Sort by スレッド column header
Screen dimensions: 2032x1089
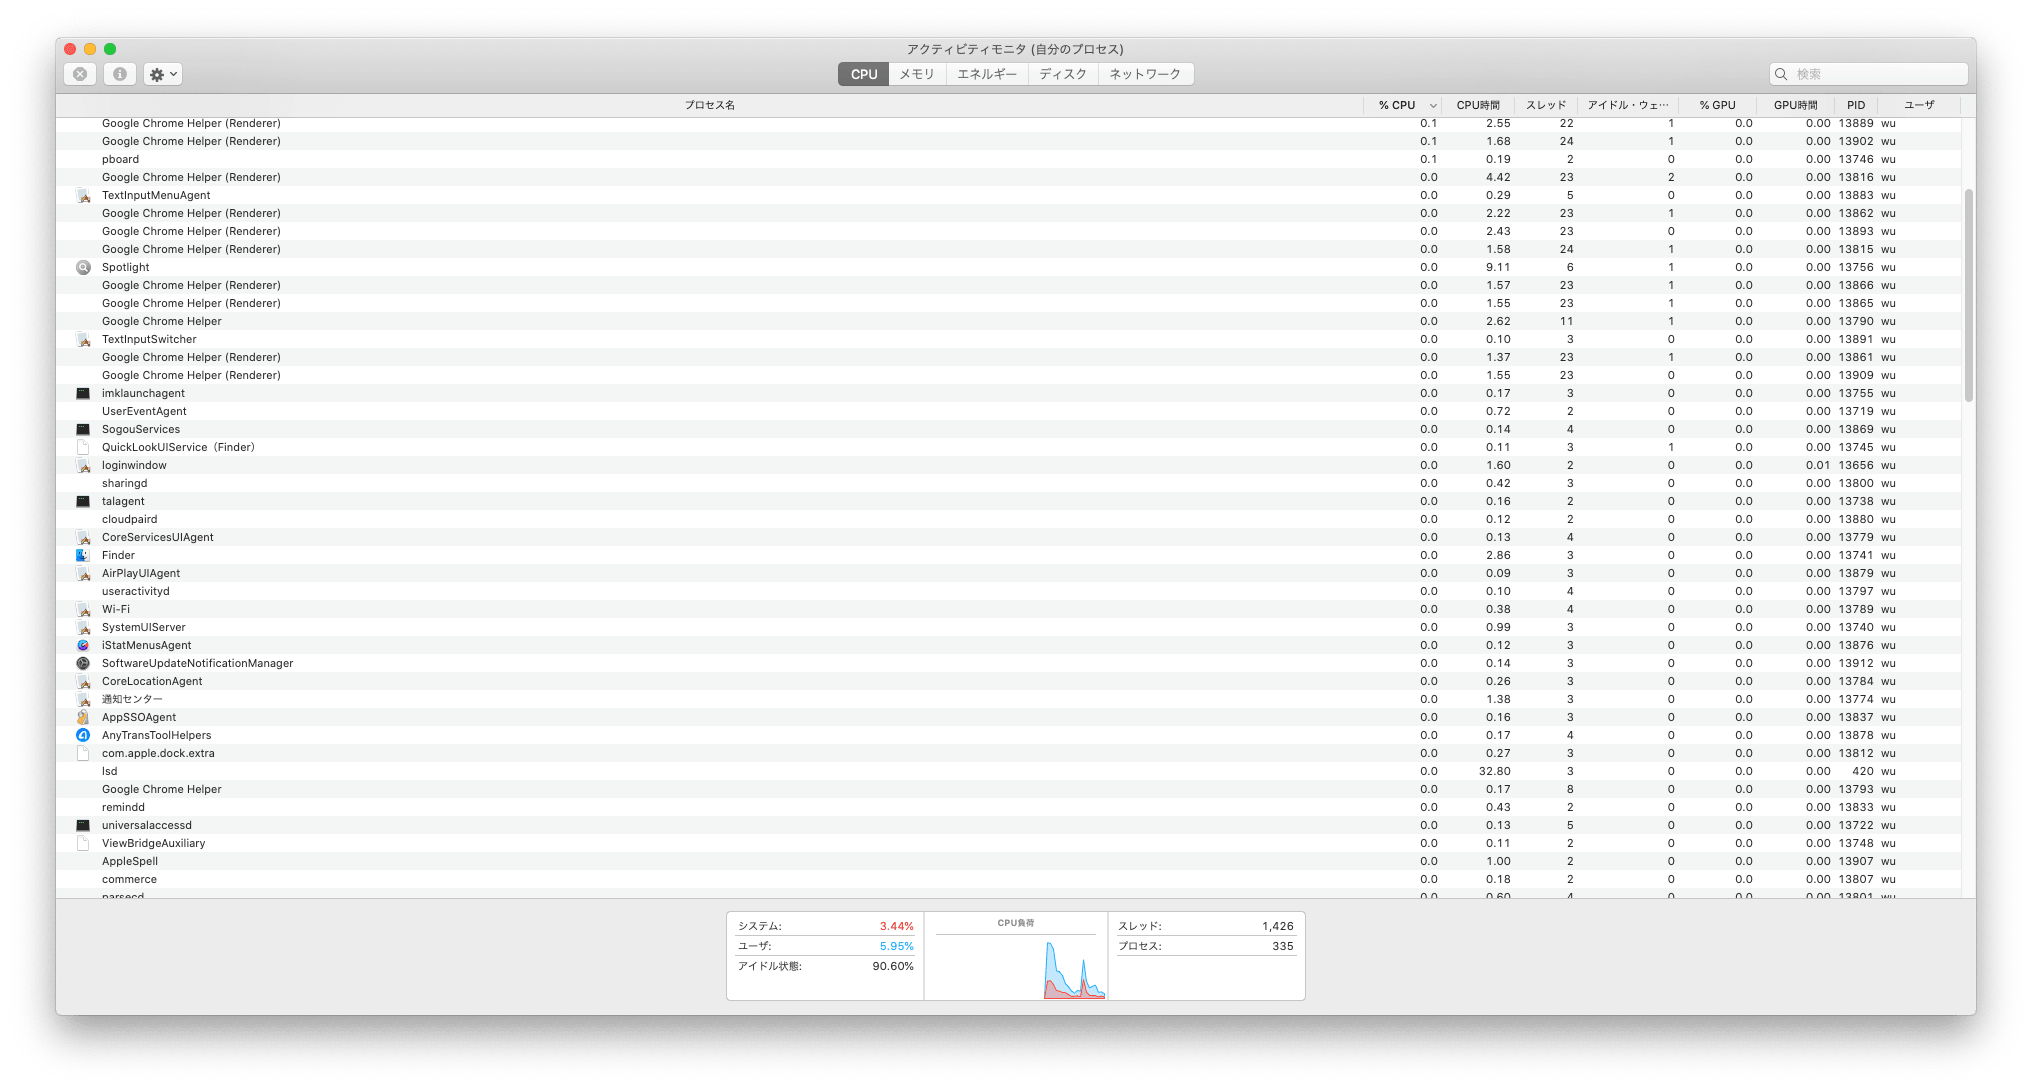tap(1546, 105)
